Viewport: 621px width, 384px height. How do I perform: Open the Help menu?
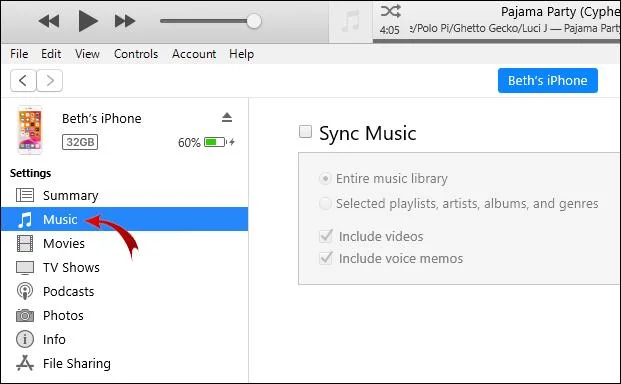[241, 54]
